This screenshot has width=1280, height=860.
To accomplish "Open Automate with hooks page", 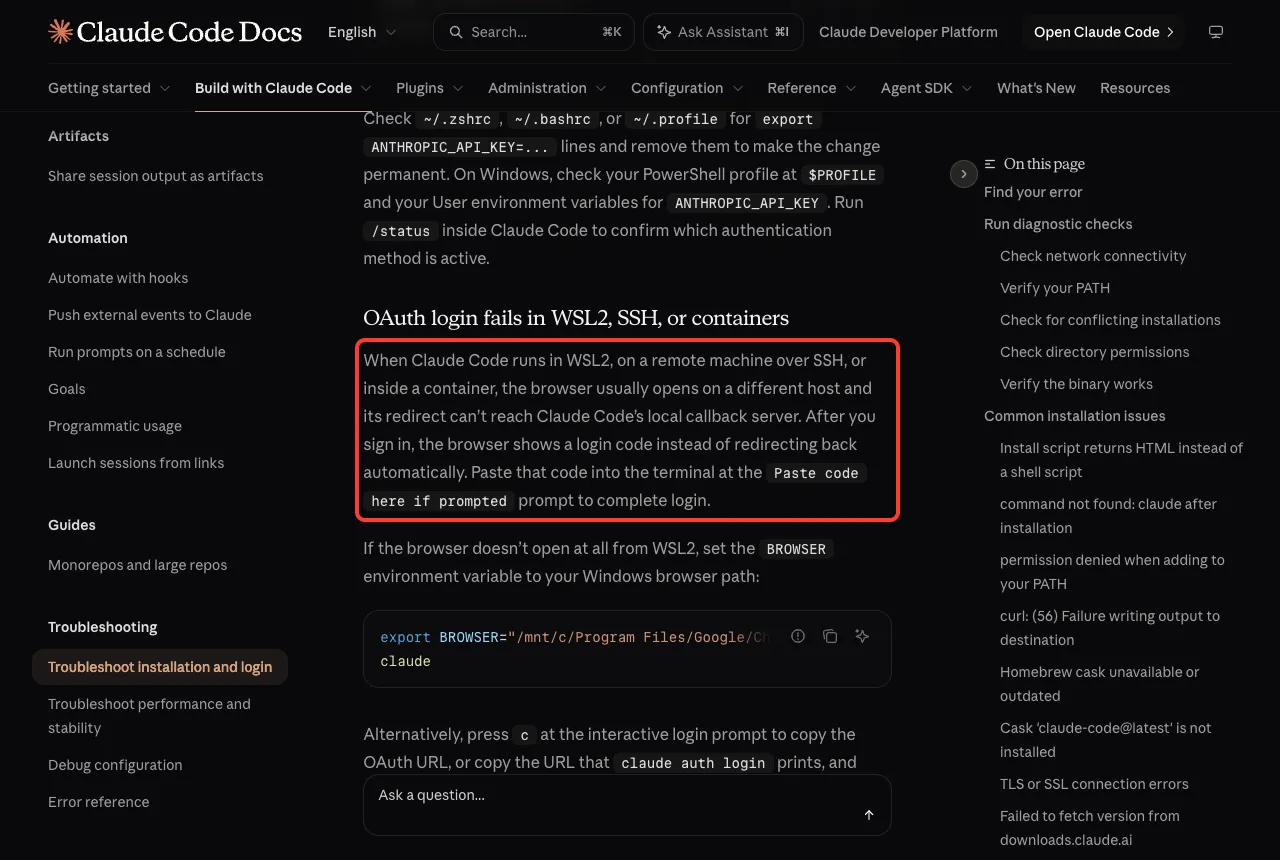I will pyautogui.click(x=118, y=278).
